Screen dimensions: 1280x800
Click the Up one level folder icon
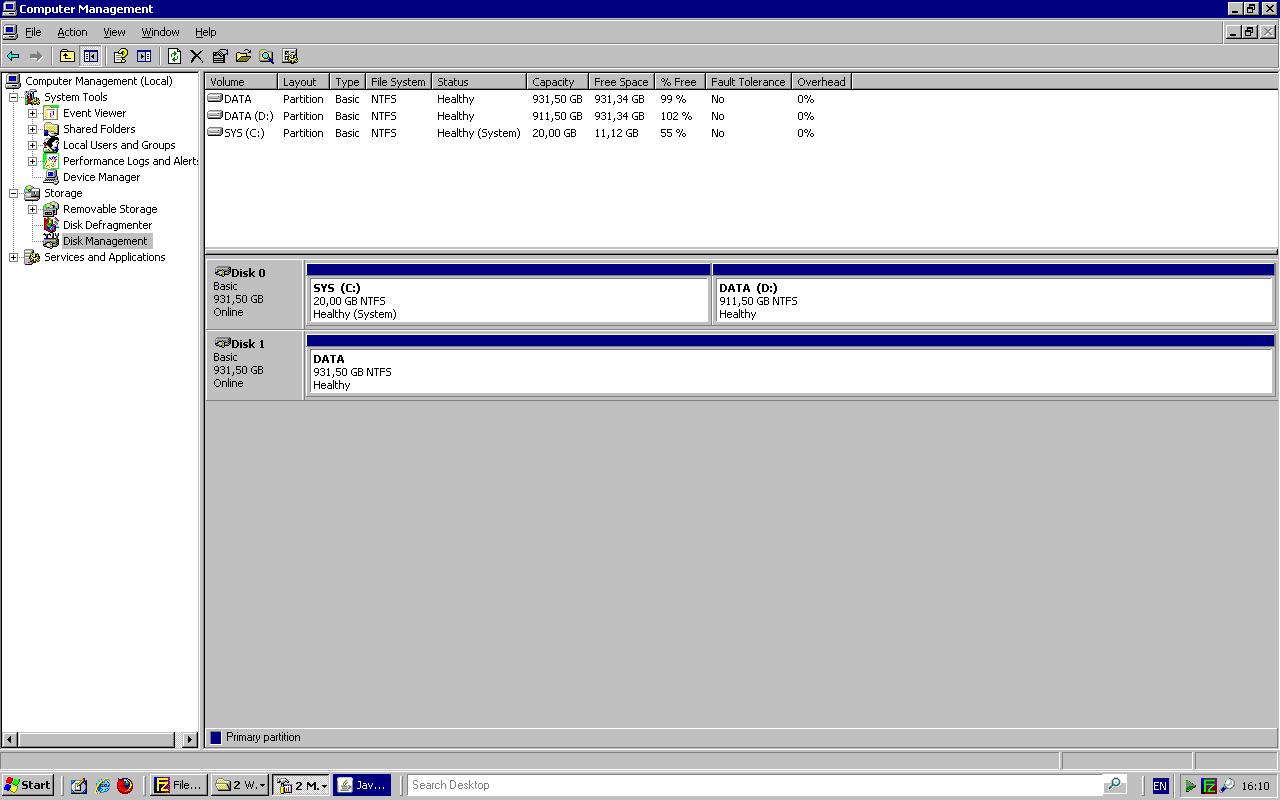click(67, 56)
